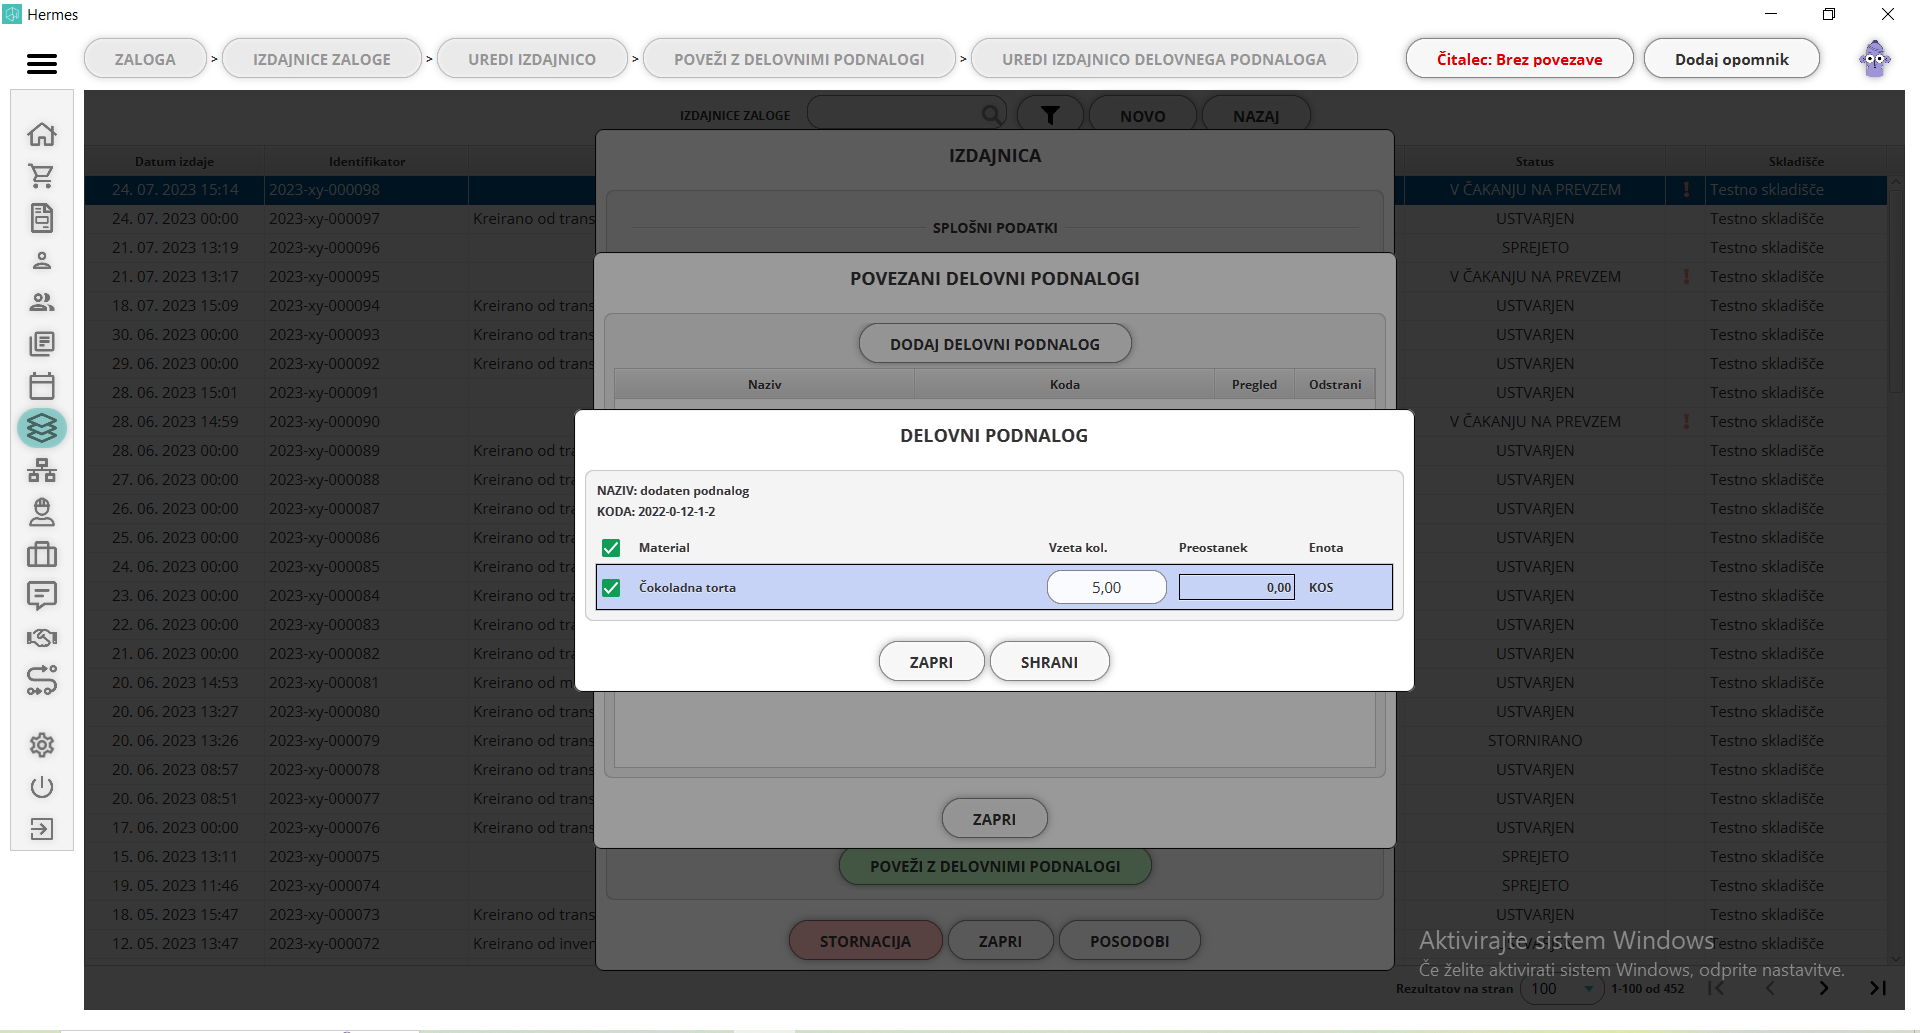The width and height of the screenshot is (1920, 1033).
Task: Click the STORNIRANO status cell
Action: pos(1535,740)
